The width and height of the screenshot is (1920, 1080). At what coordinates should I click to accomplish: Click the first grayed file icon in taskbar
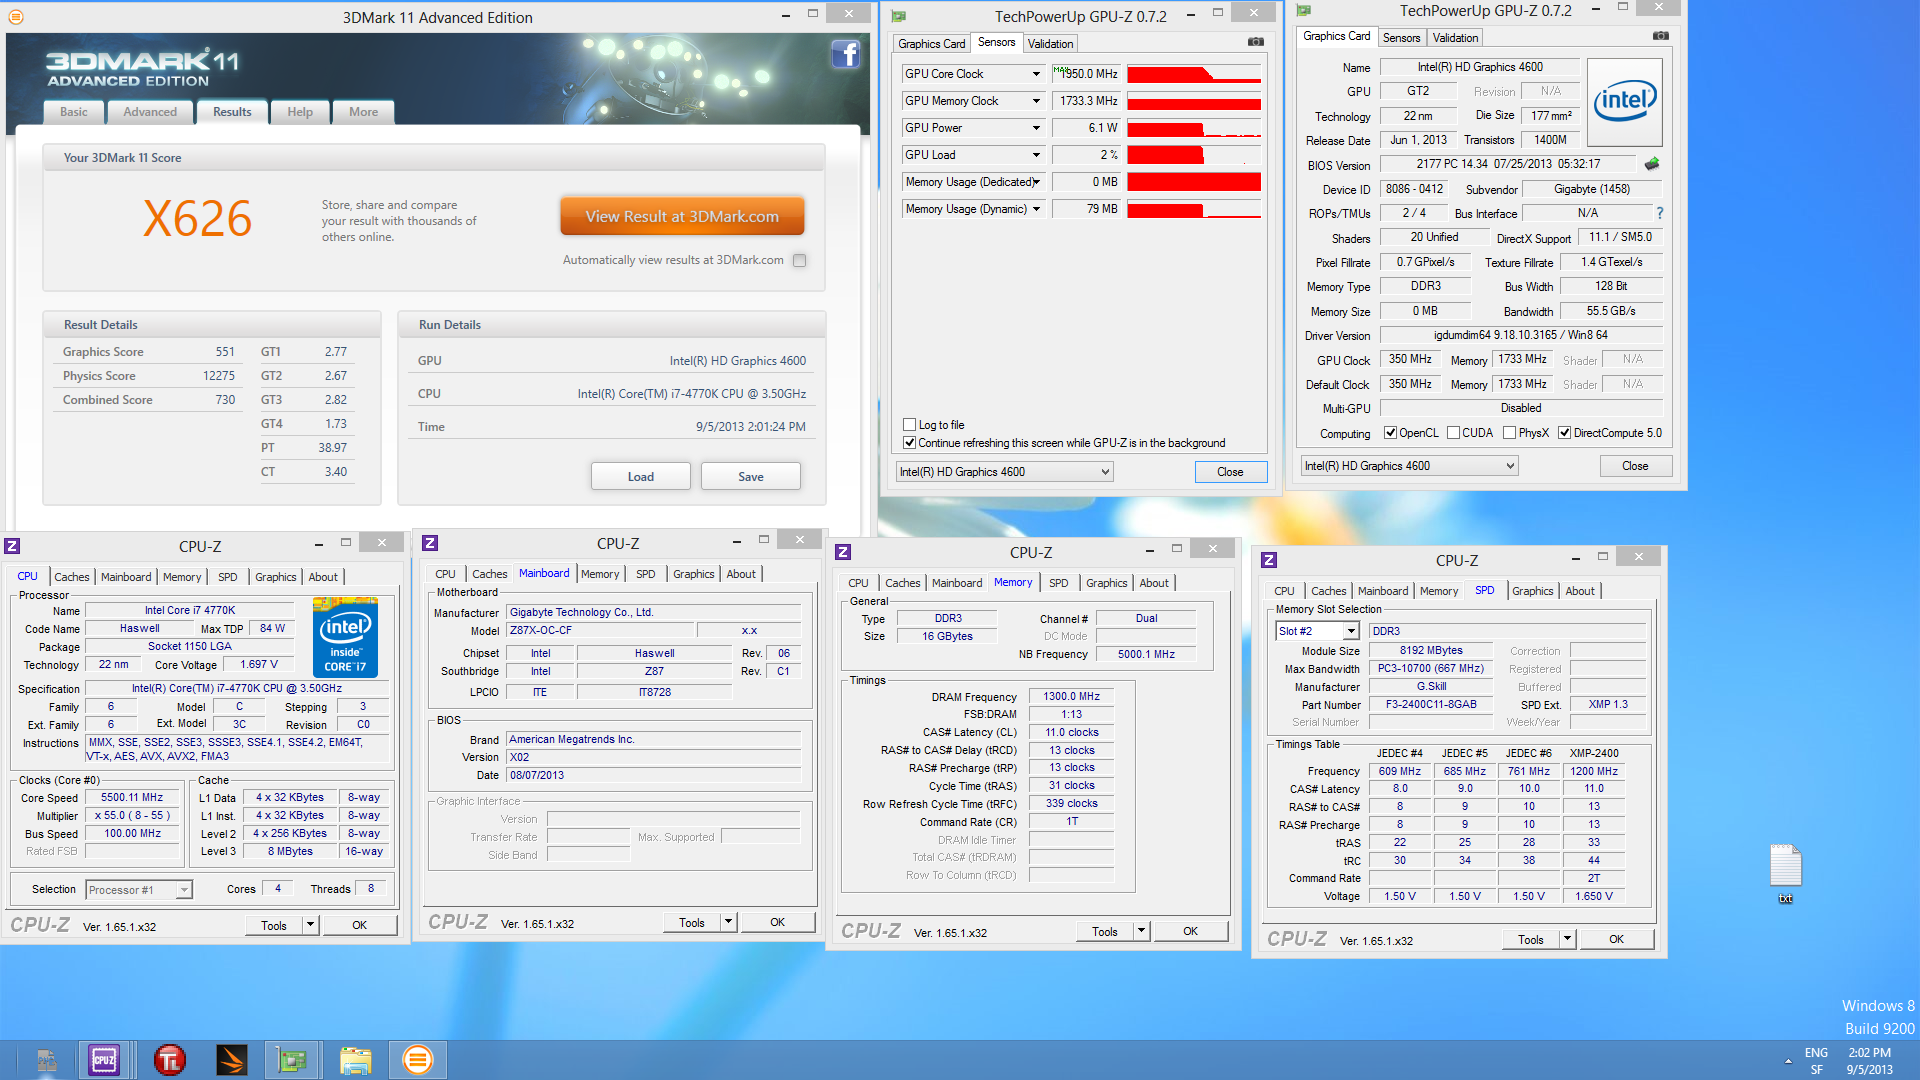tap(46, 1060)
